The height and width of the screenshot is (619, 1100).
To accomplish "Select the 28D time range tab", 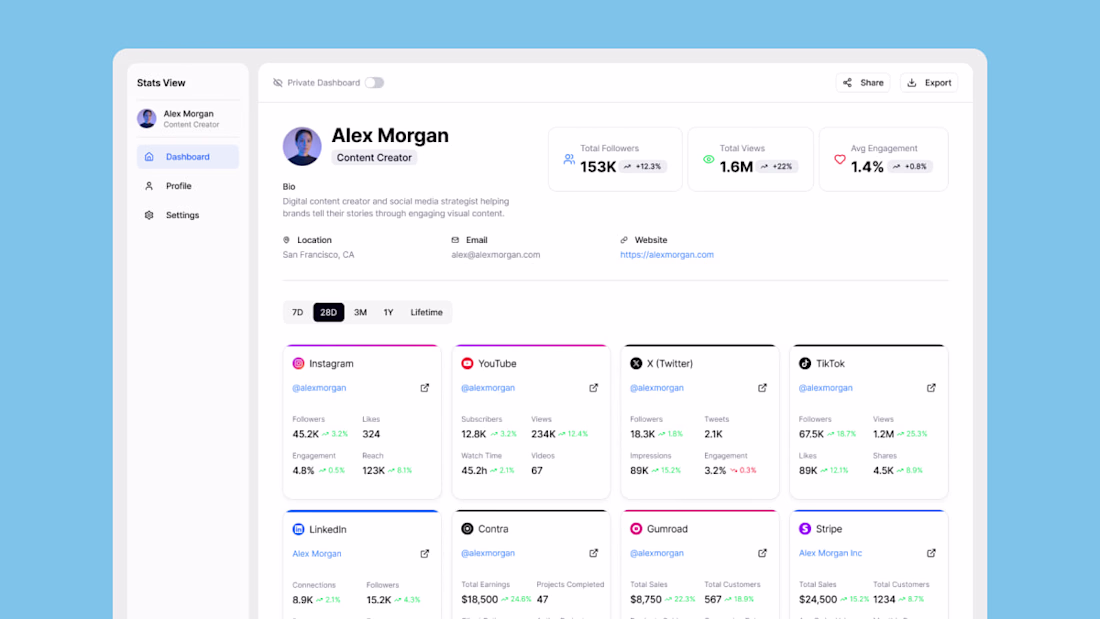I will tap(328, 312).
